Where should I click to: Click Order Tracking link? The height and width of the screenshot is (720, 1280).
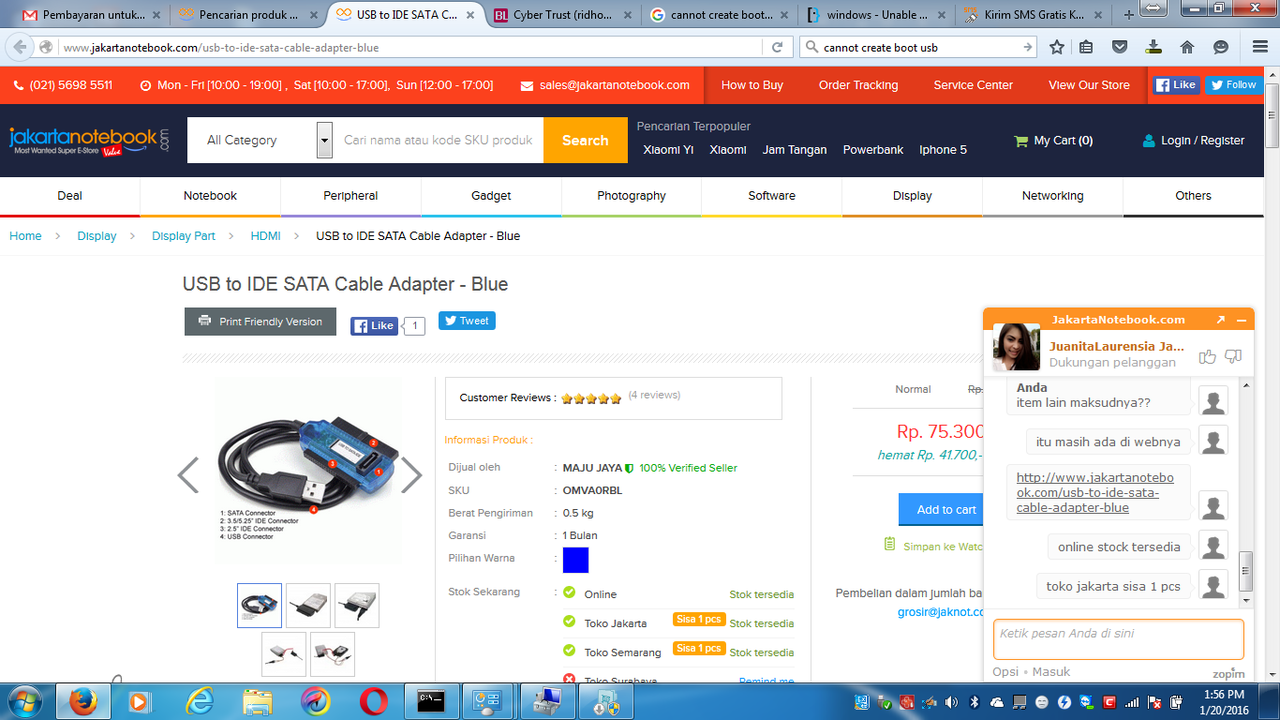pyautogui.click(x=858, y=85)
